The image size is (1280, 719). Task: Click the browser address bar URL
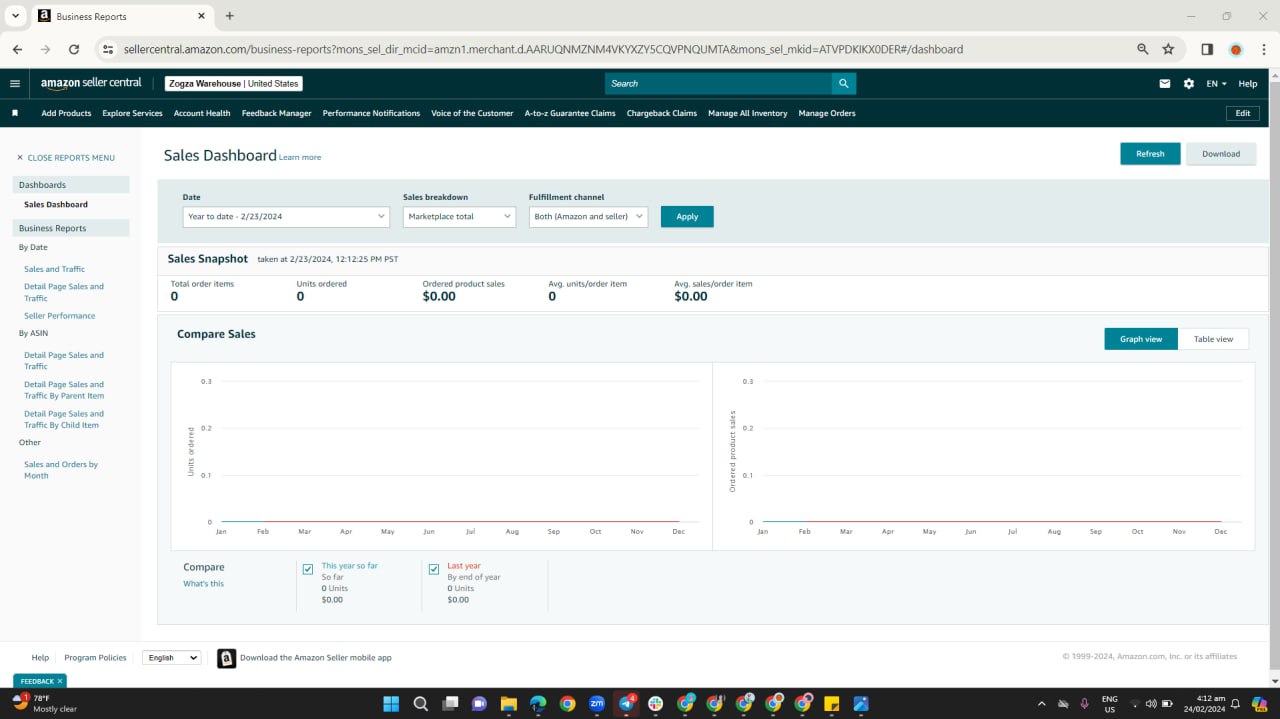pos(543,49)
